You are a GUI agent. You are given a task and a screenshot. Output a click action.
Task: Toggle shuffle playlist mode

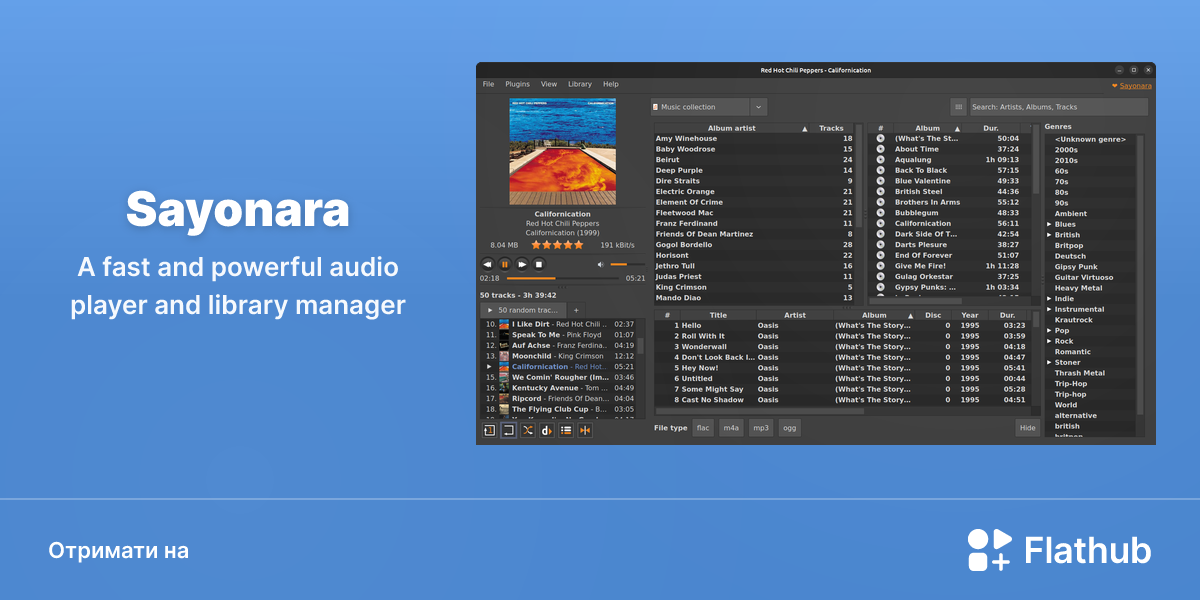click(x=528, y=430)
